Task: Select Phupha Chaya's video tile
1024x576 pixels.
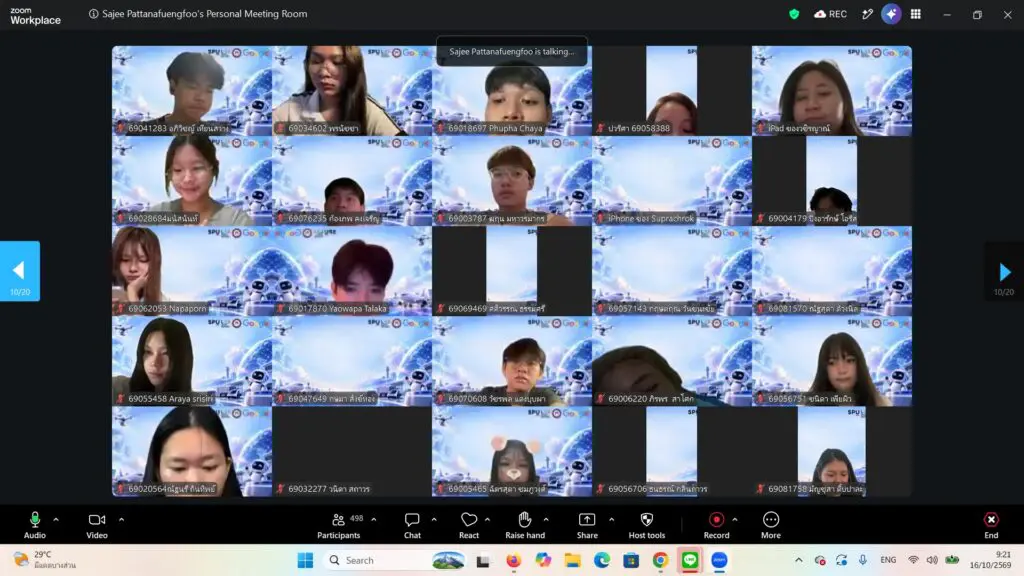Action: point(512,91)
